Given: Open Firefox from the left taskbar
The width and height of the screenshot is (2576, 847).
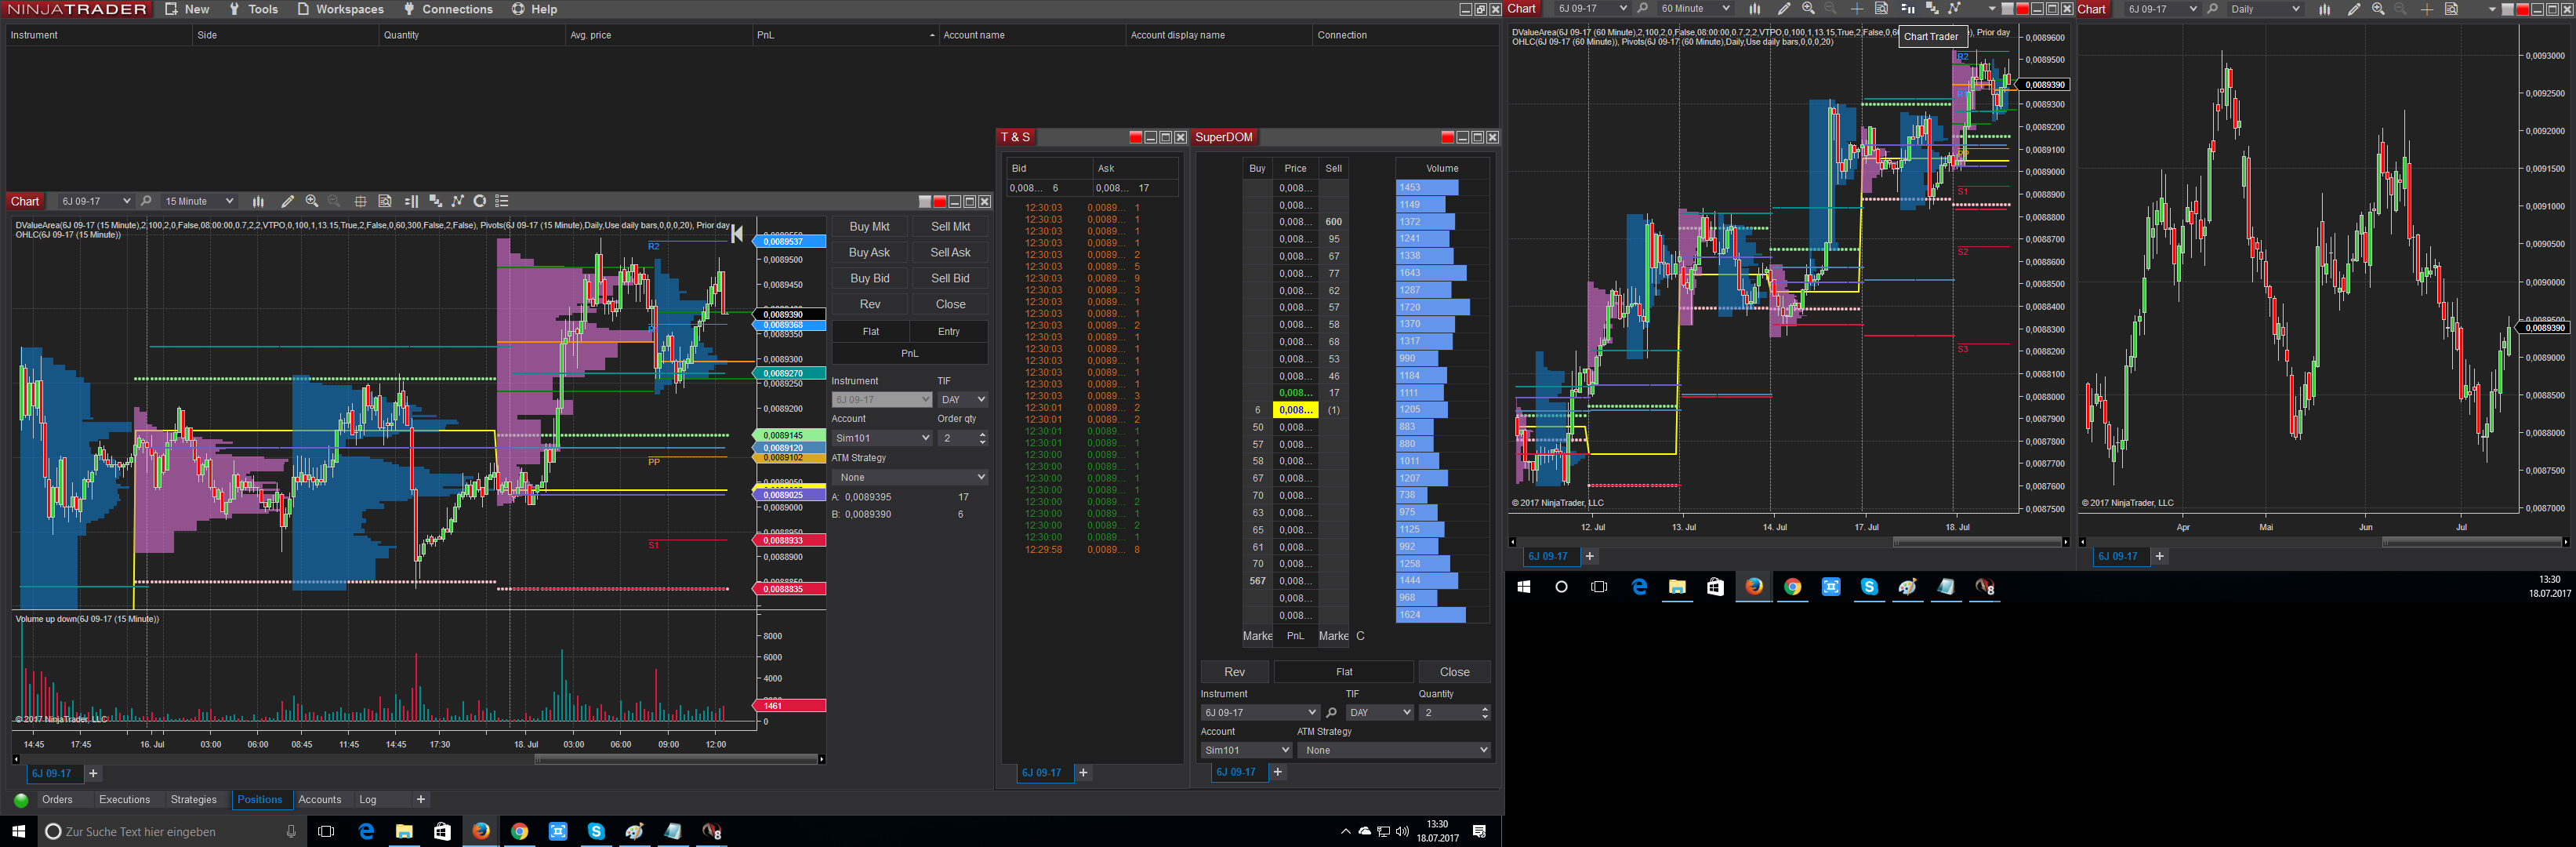Looking at the screenshot, I should [481, 832].
